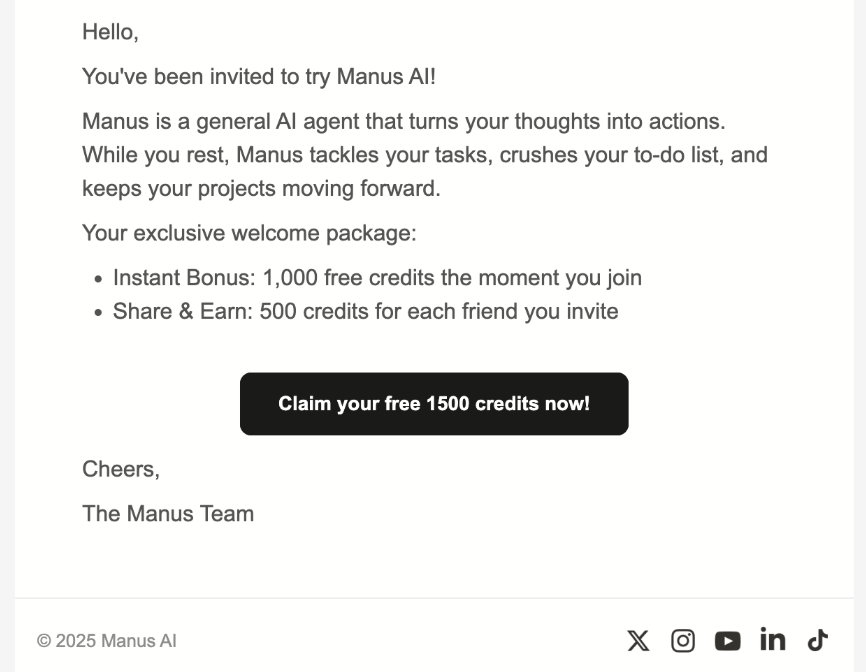The width and height of the screenshot is (866, 672).
Task: Open the Manus TikTok account
Action: click(x=816, y=640)
